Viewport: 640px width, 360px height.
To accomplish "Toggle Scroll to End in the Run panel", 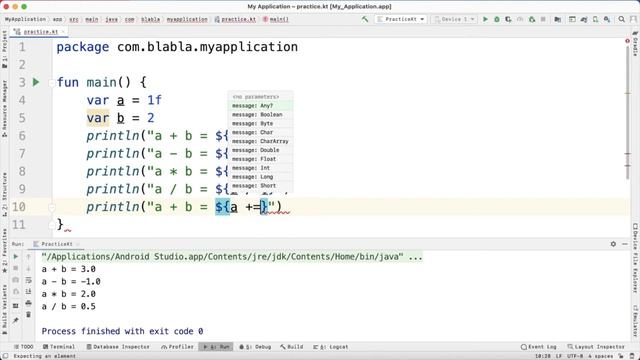I will tap(28, 291).
